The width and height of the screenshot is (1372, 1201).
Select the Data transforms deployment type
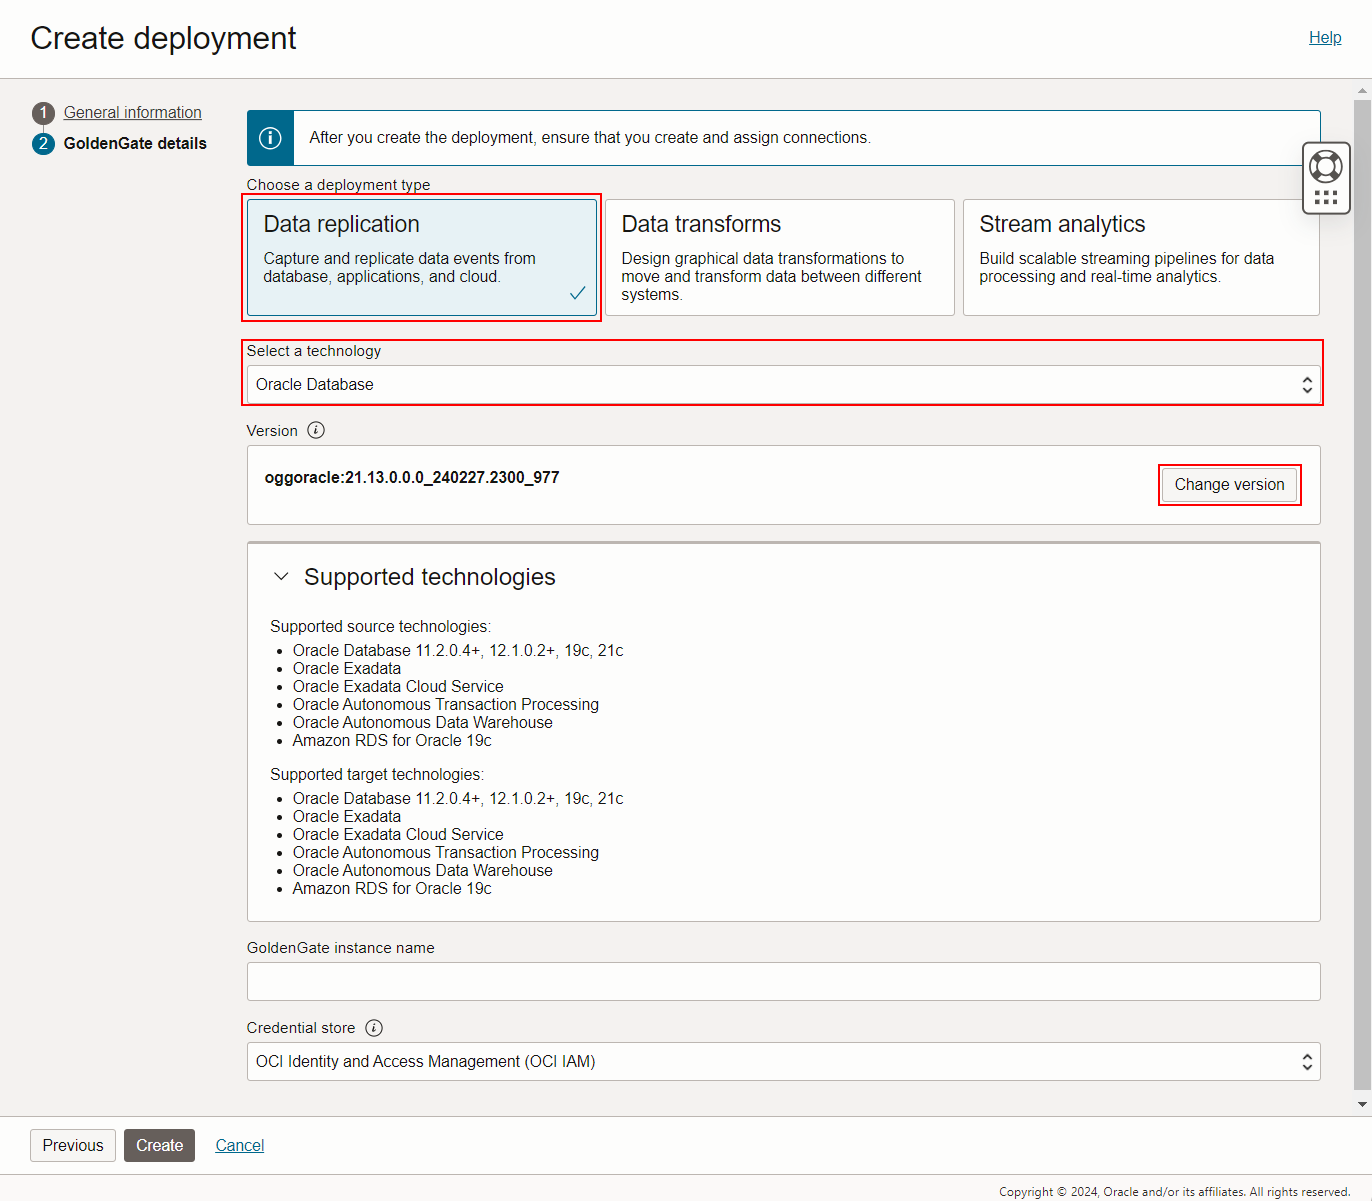coord(779,257)
